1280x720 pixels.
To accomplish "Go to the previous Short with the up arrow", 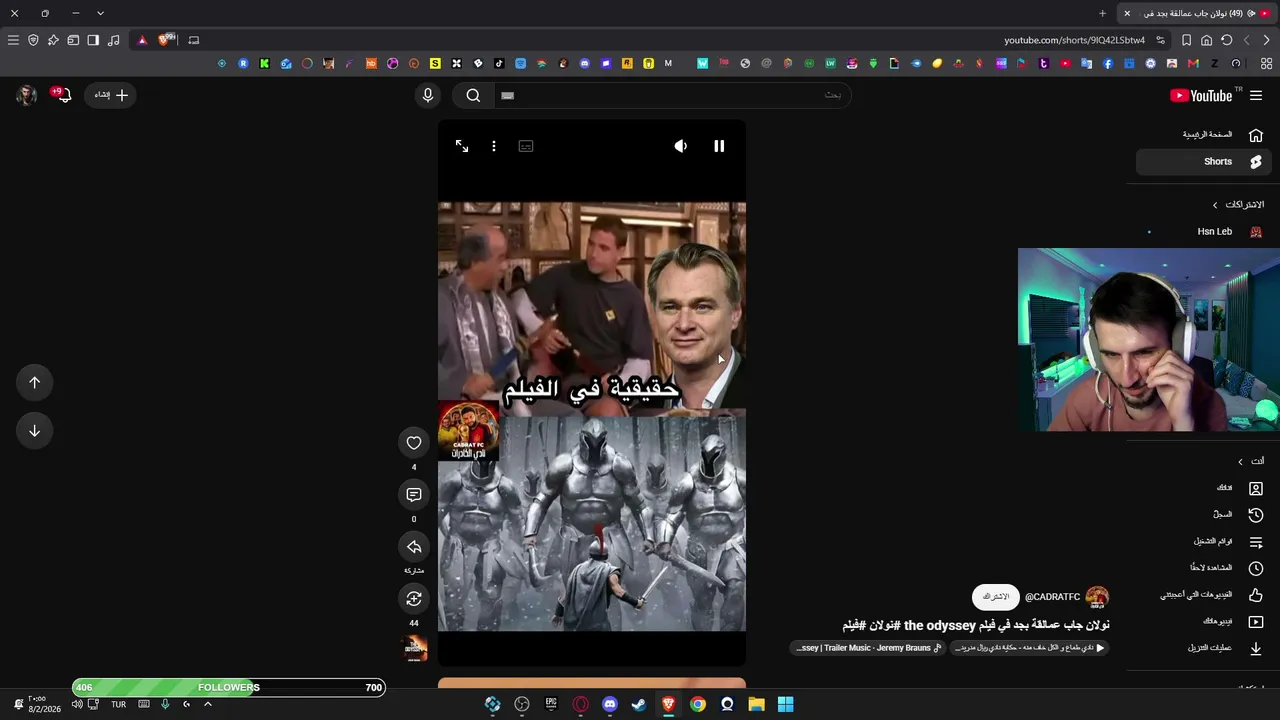I will tap(34, 382).
